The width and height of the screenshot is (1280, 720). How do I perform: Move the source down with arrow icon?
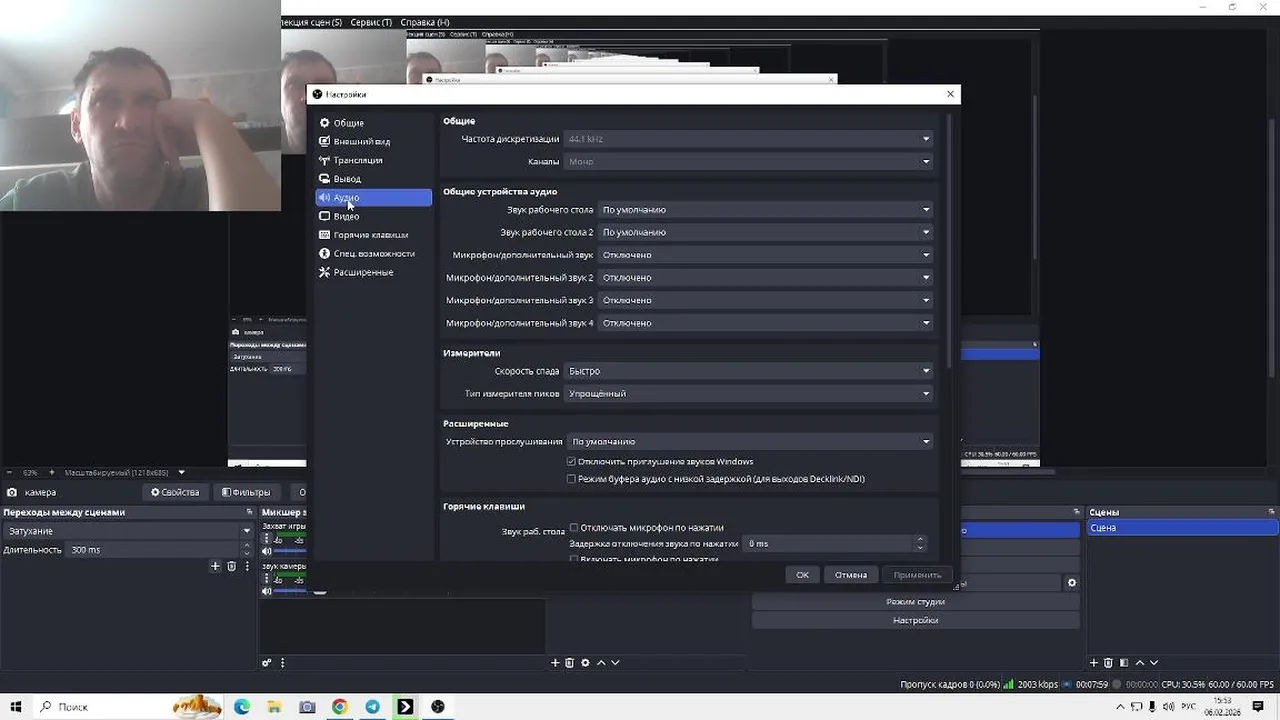tap(615, 662)
